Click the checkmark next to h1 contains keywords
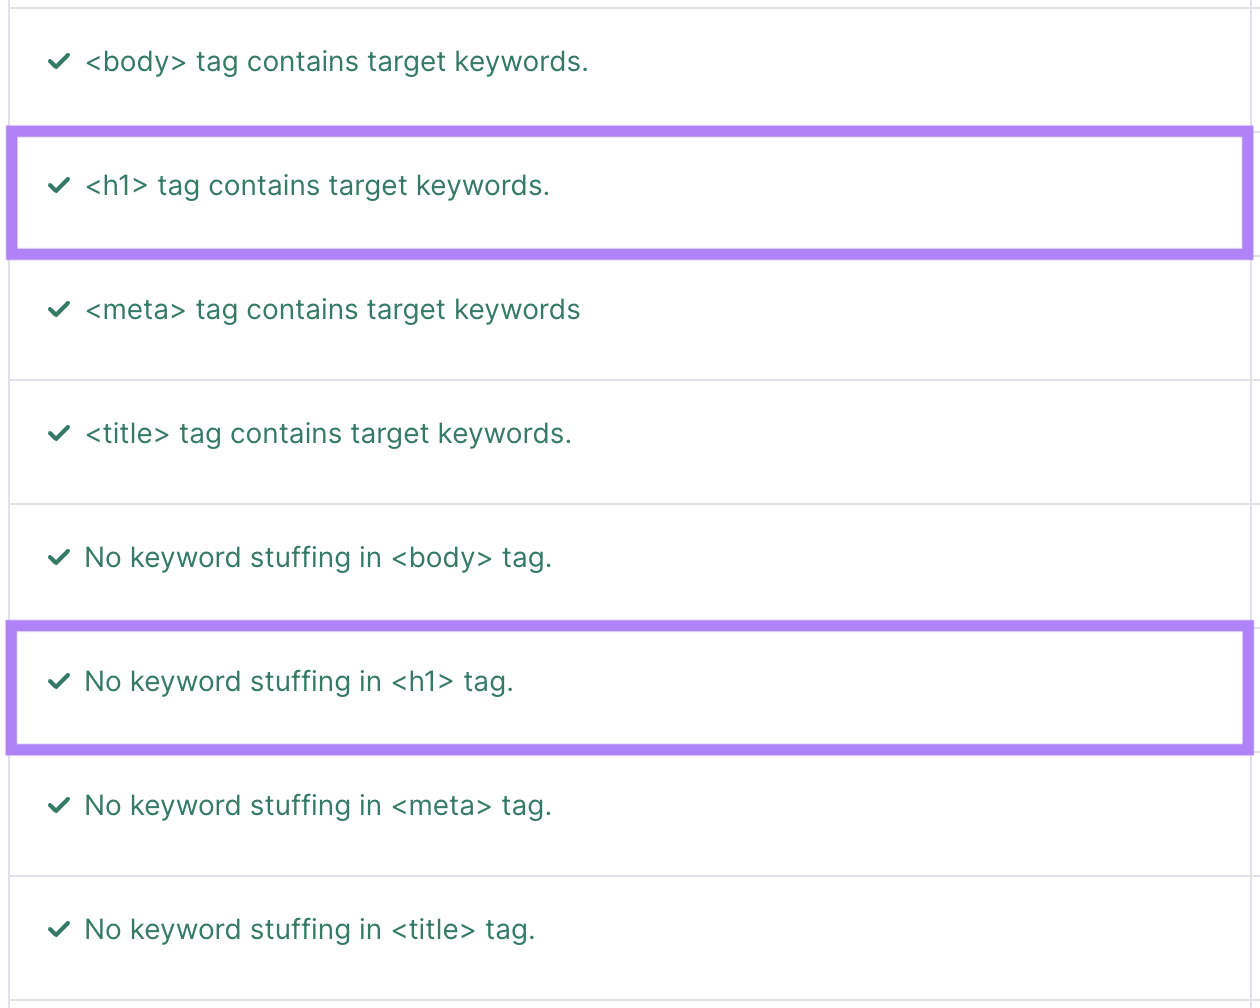Image resolution: width=1260 pixels, height=1008 pixels. [x=59, y=186]
